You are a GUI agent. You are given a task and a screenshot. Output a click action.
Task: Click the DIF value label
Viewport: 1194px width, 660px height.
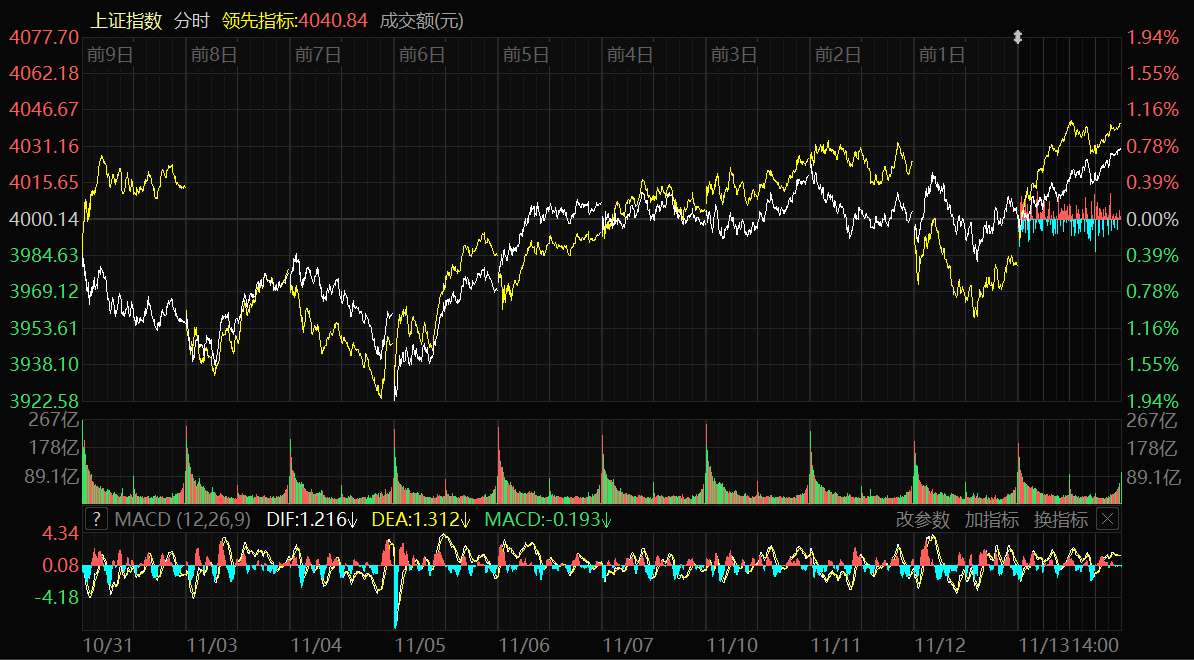[312, 519]
